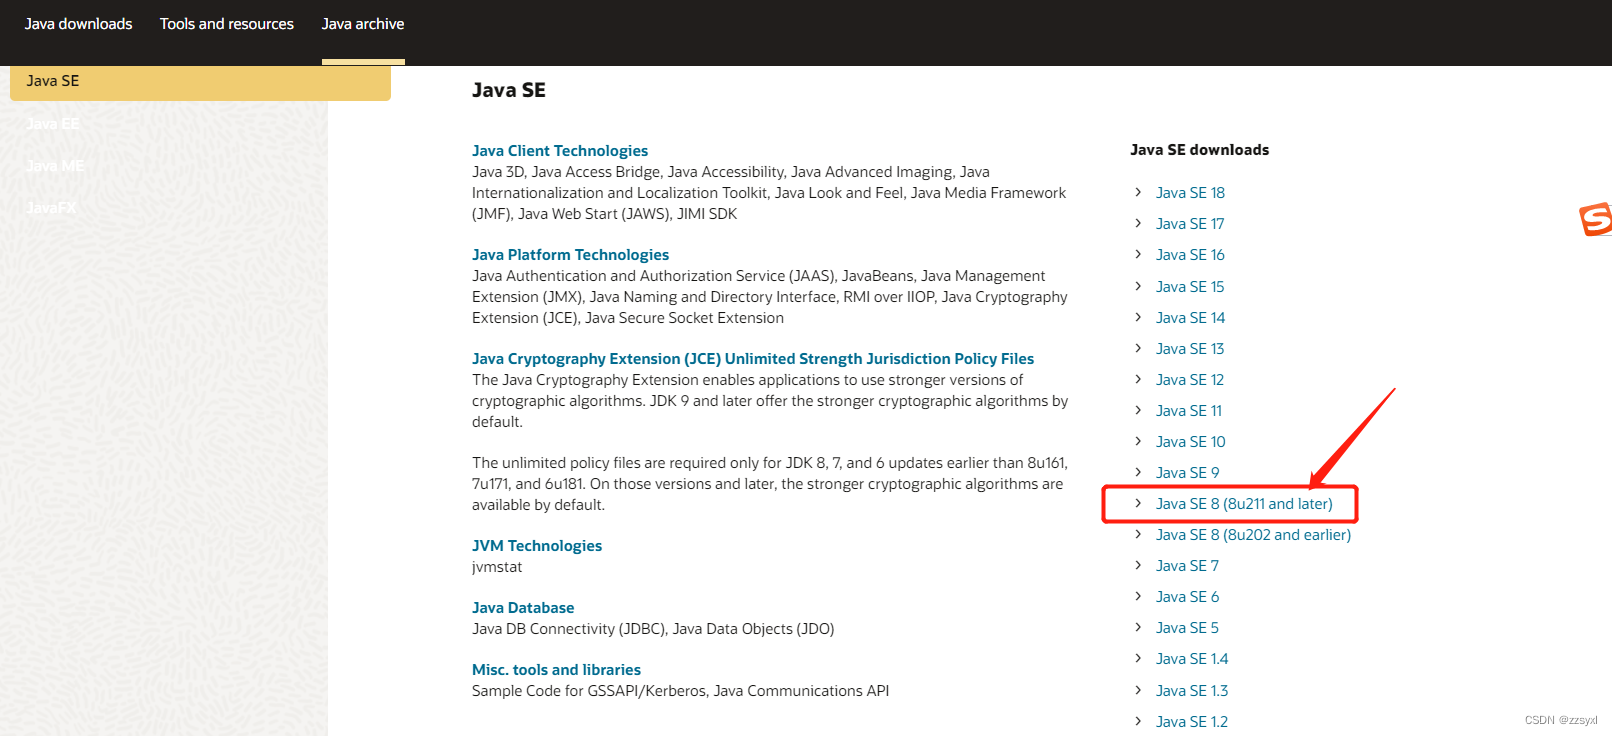The height and width of the screenshot is (736, 1612).
Task: Open Java SE 8 (8u202 and earlier)
Action: point(1253,535)
